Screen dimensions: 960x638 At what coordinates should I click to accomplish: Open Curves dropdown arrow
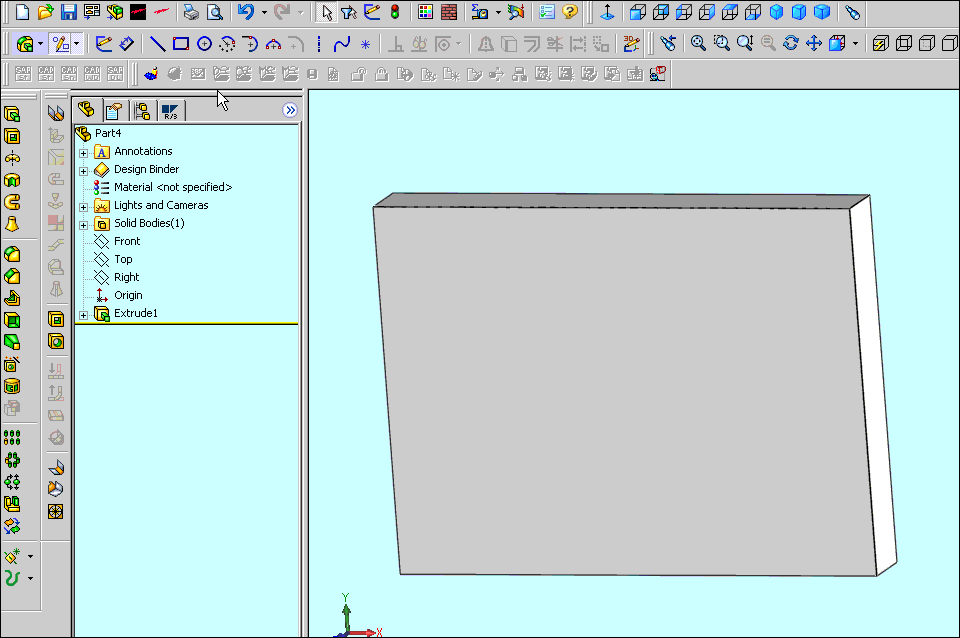(x=31, y=579)
